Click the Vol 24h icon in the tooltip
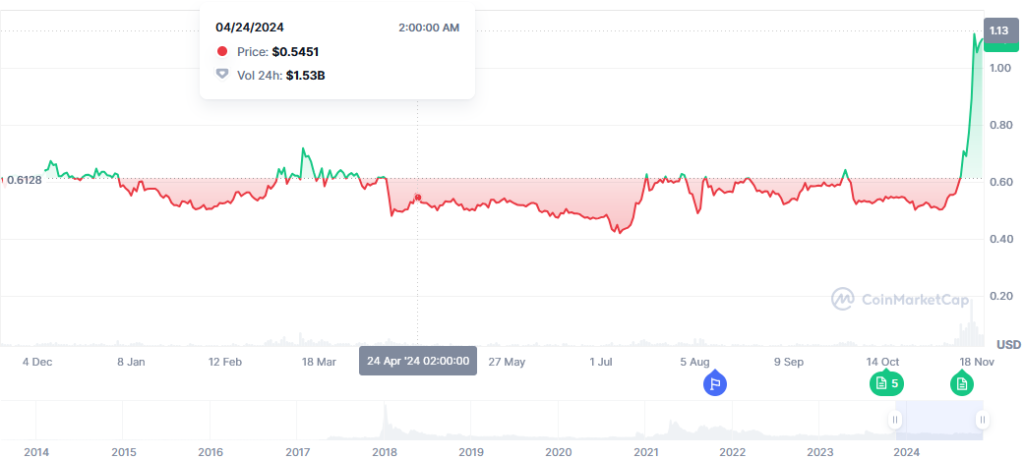This screenshot has width=1024, height=459. (222, 74)
